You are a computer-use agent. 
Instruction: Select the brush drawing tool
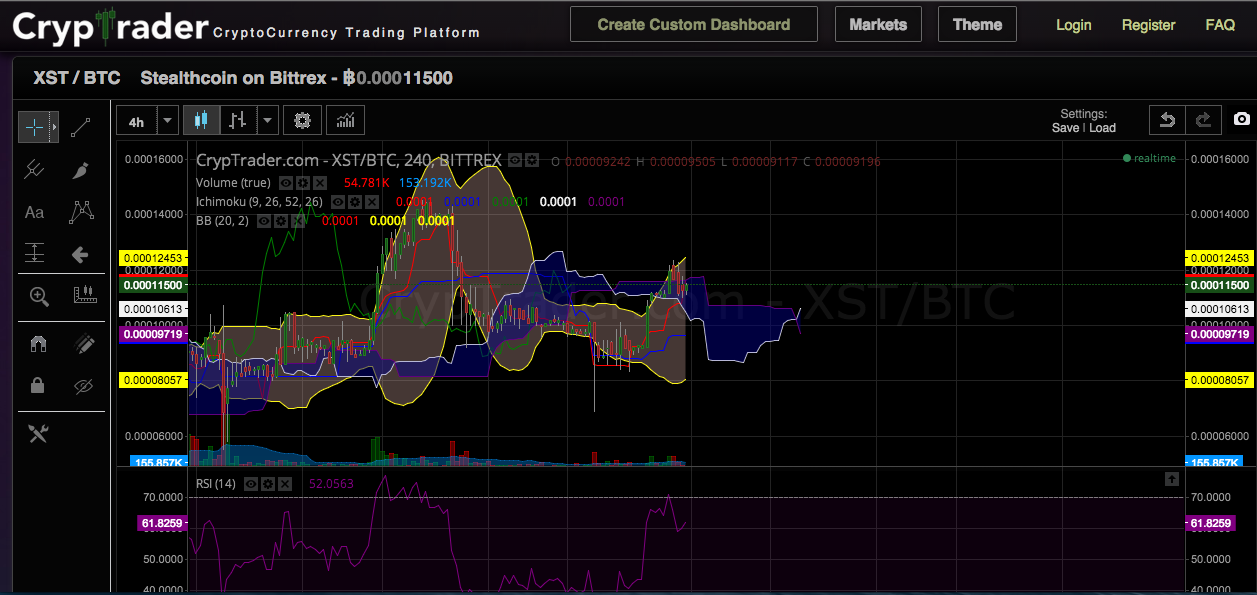coord(82,169)
